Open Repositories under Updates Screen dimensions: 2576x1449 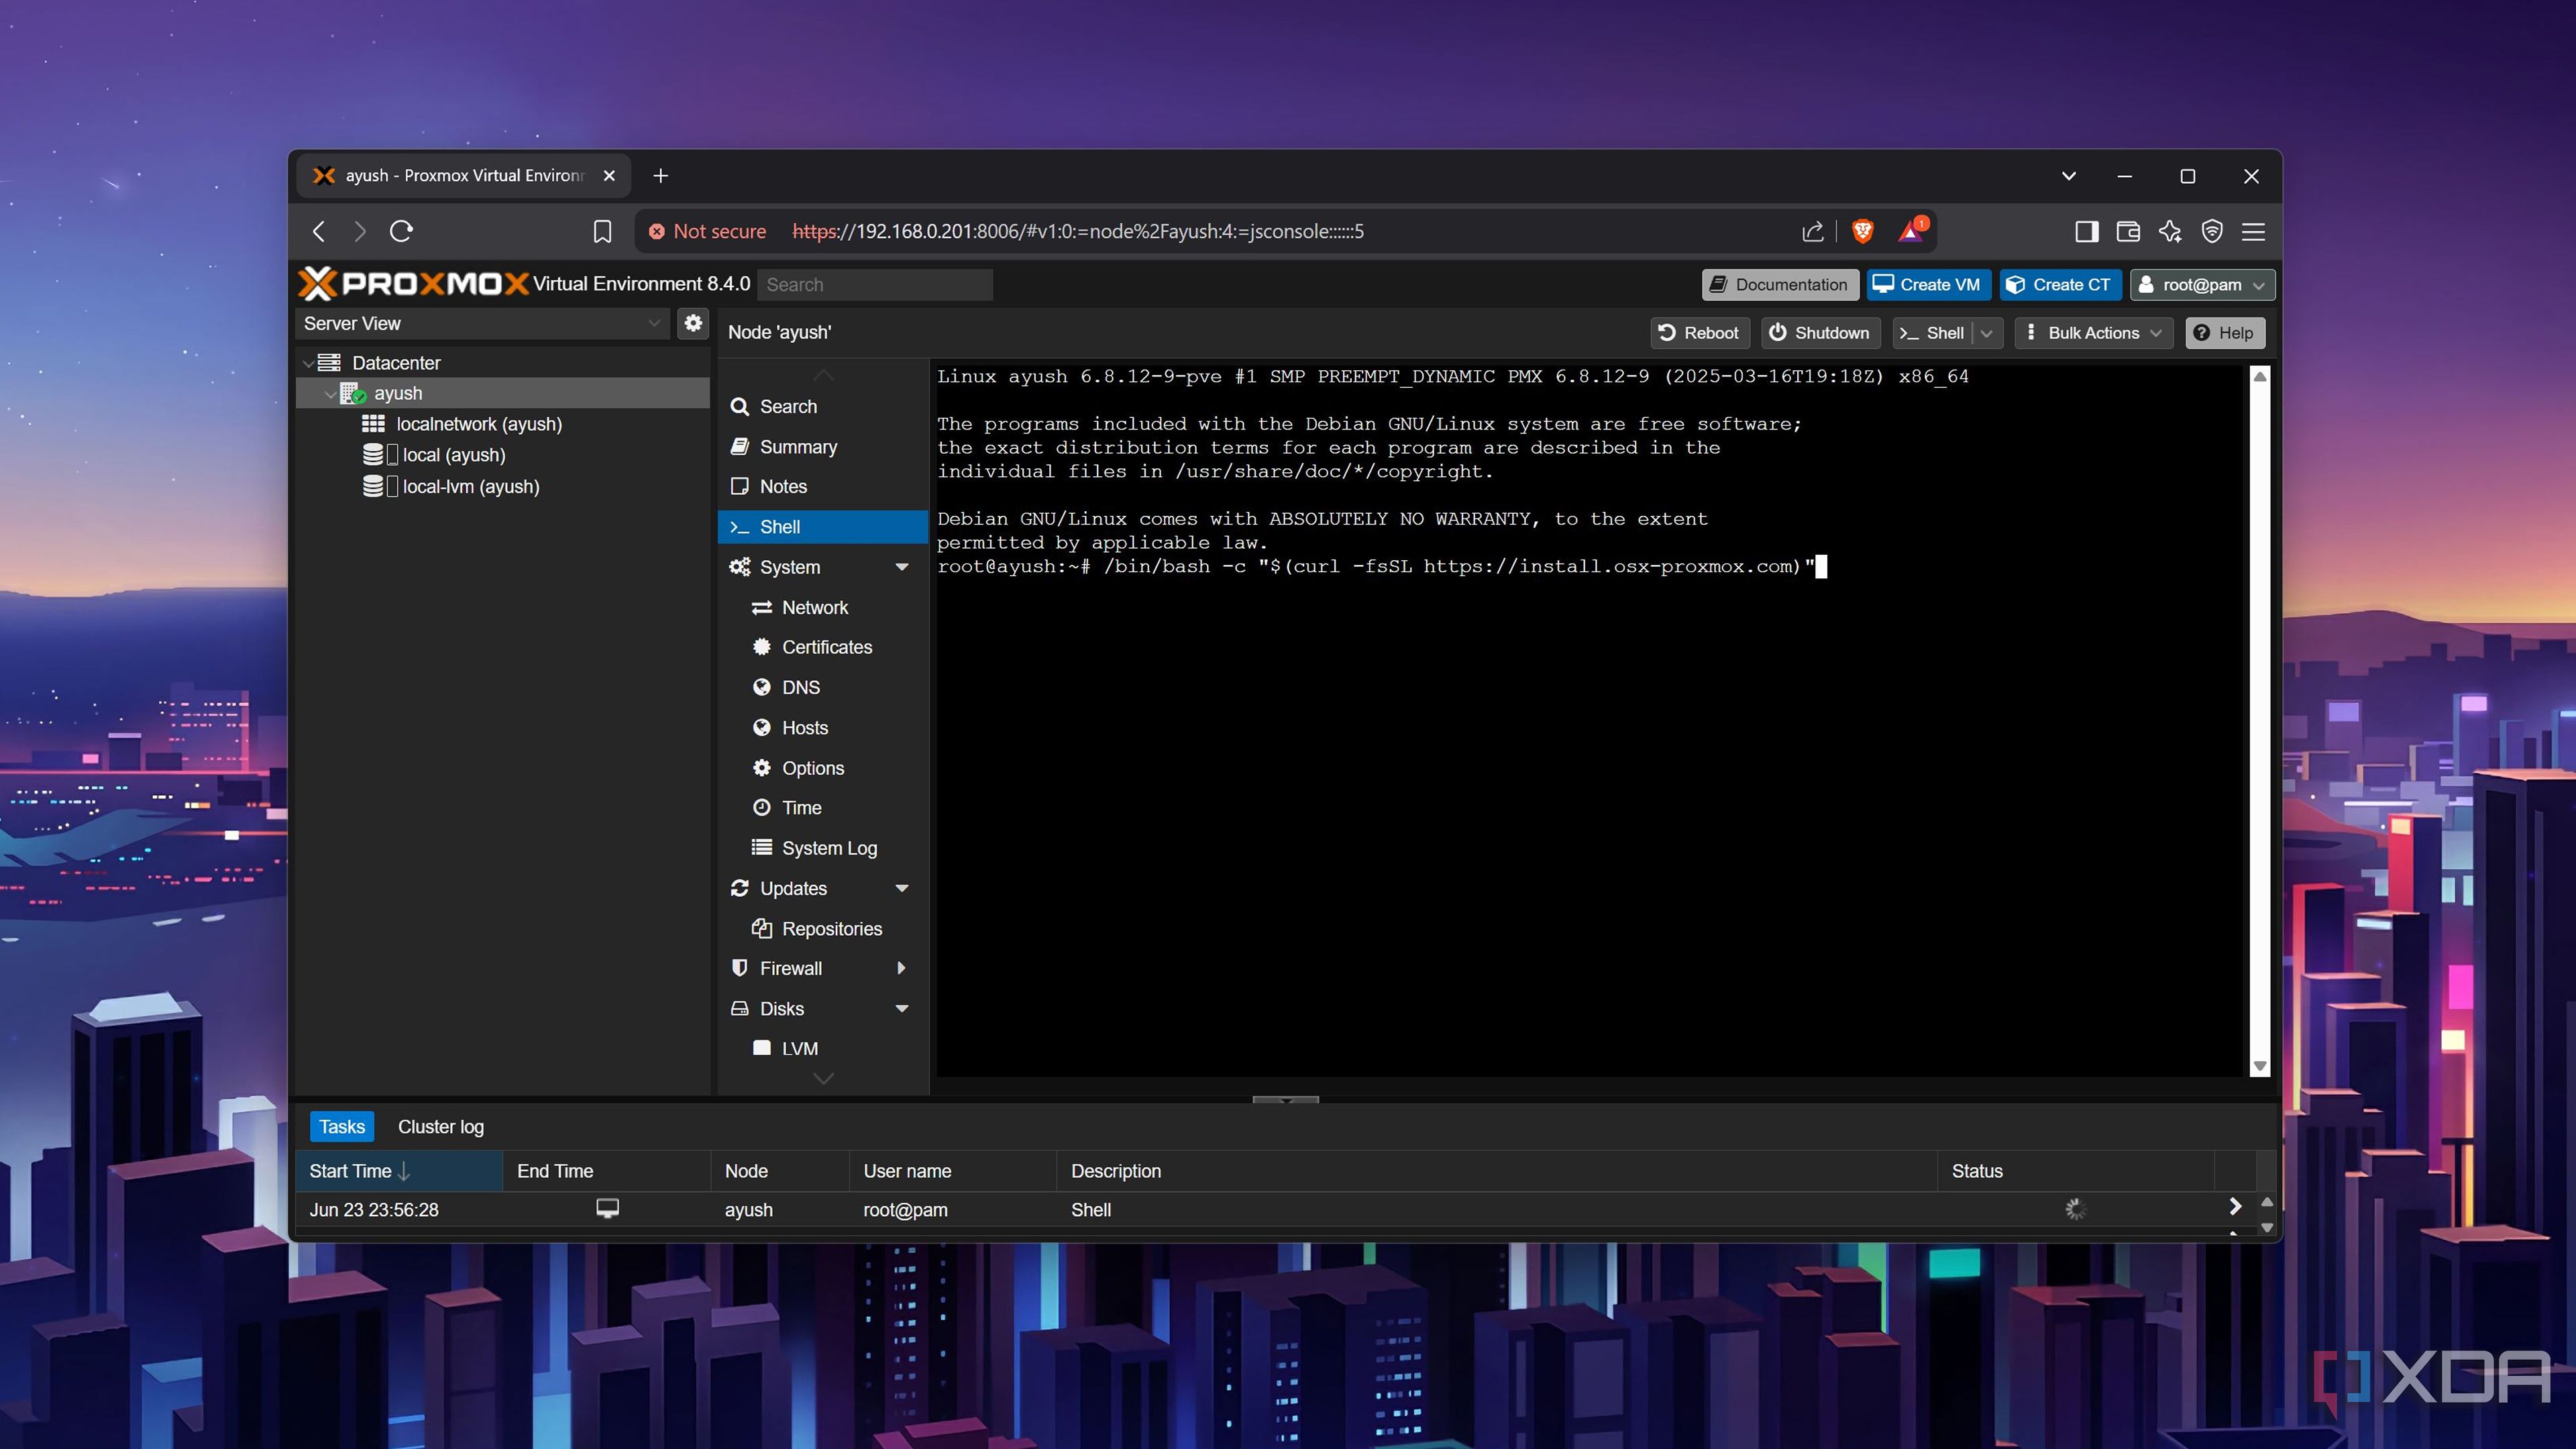(x=823, y=928)
